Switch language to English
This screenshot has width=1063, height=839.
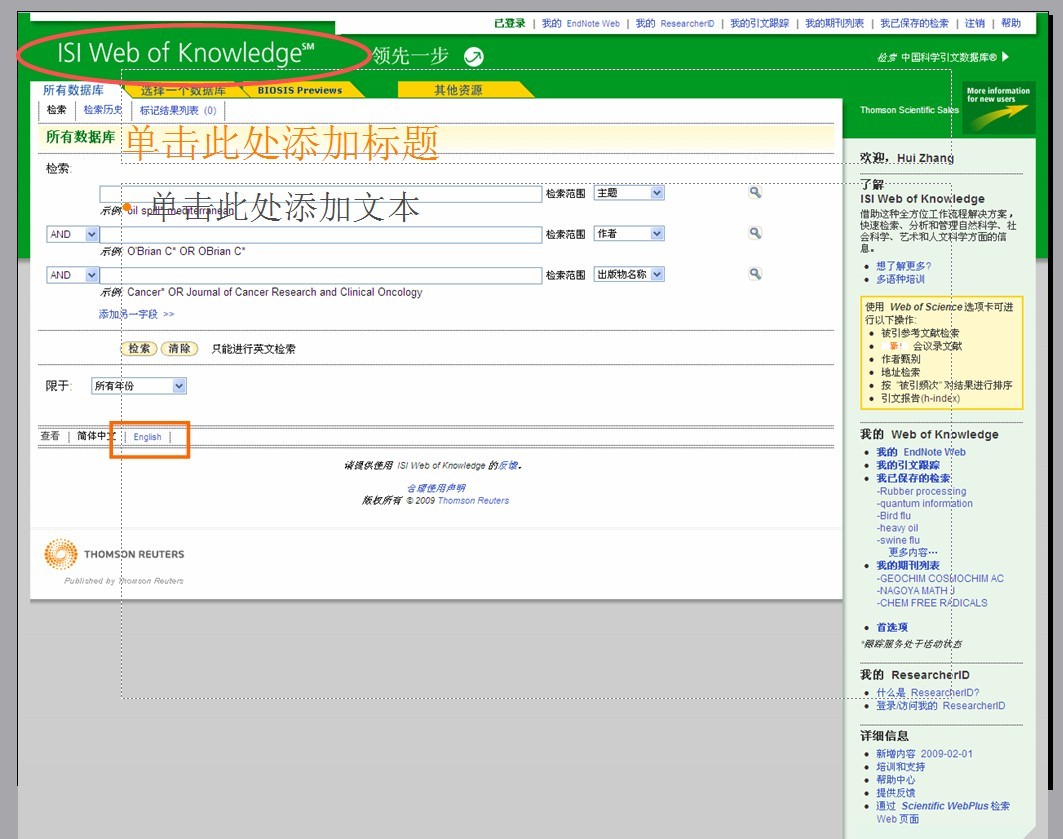[147, 436]
